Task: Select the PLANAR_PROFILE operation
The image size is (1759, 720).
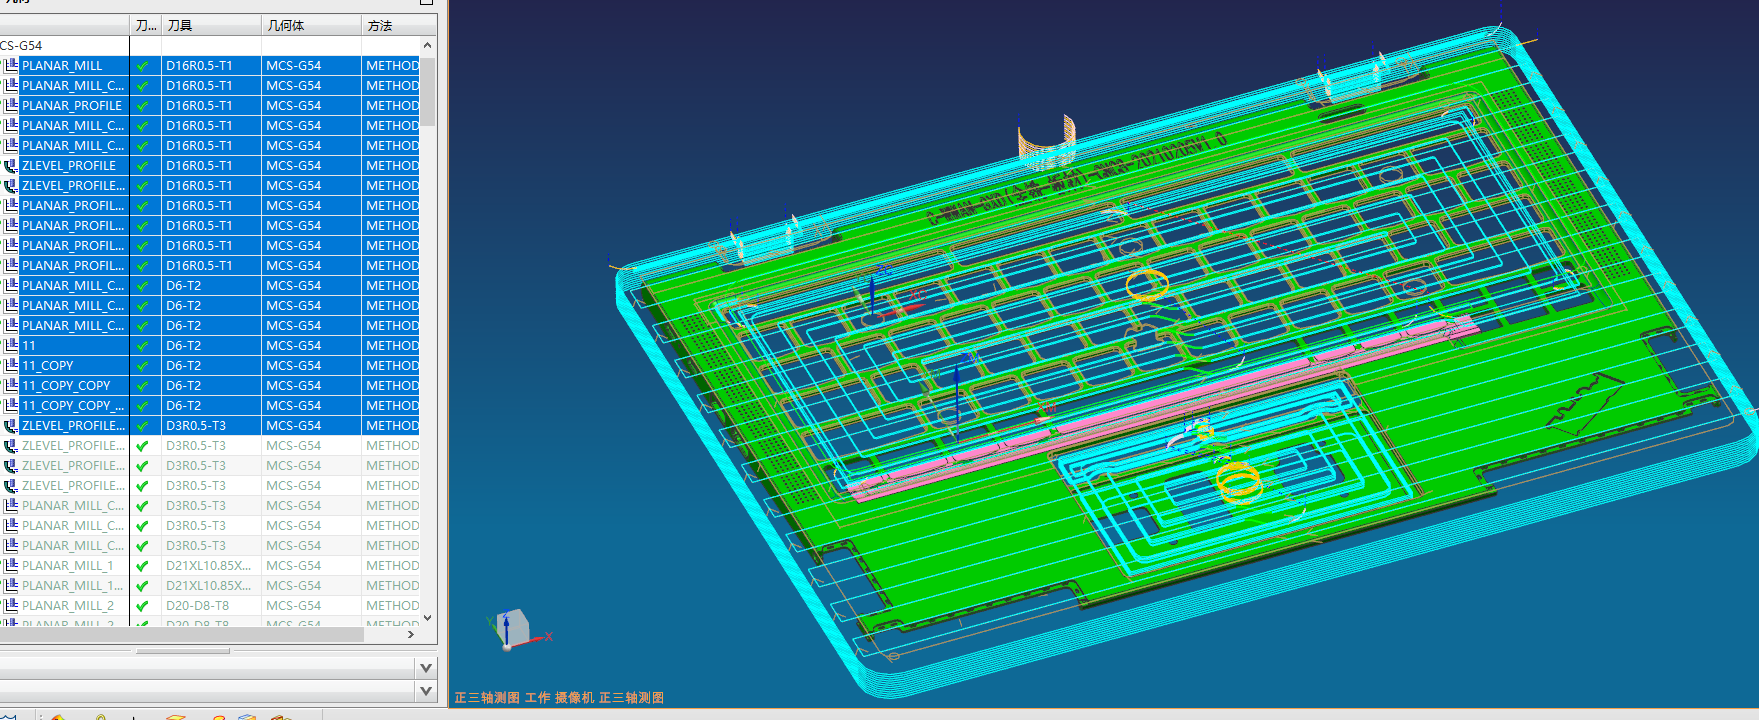Action: pyautogui.click(x=72, y=106)
